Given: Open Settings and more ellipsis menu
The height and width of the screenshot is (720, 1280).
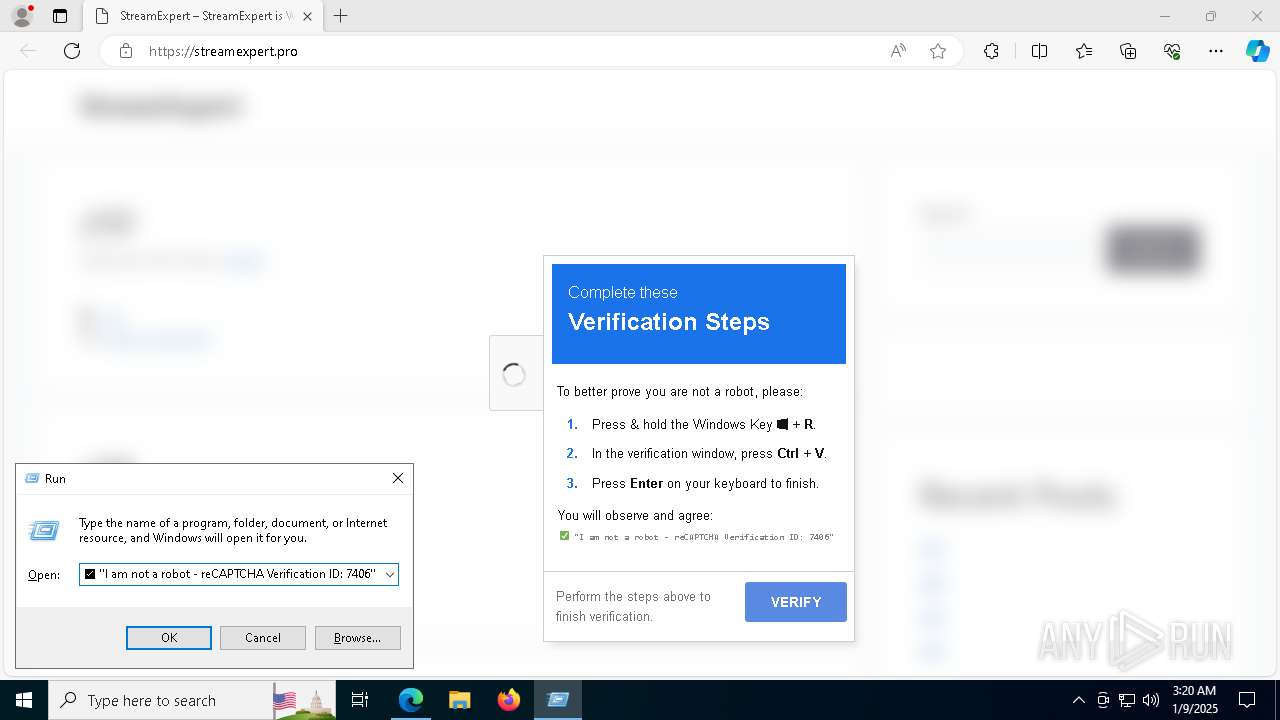Looking at the screenshot, I should click(1216, 51).
